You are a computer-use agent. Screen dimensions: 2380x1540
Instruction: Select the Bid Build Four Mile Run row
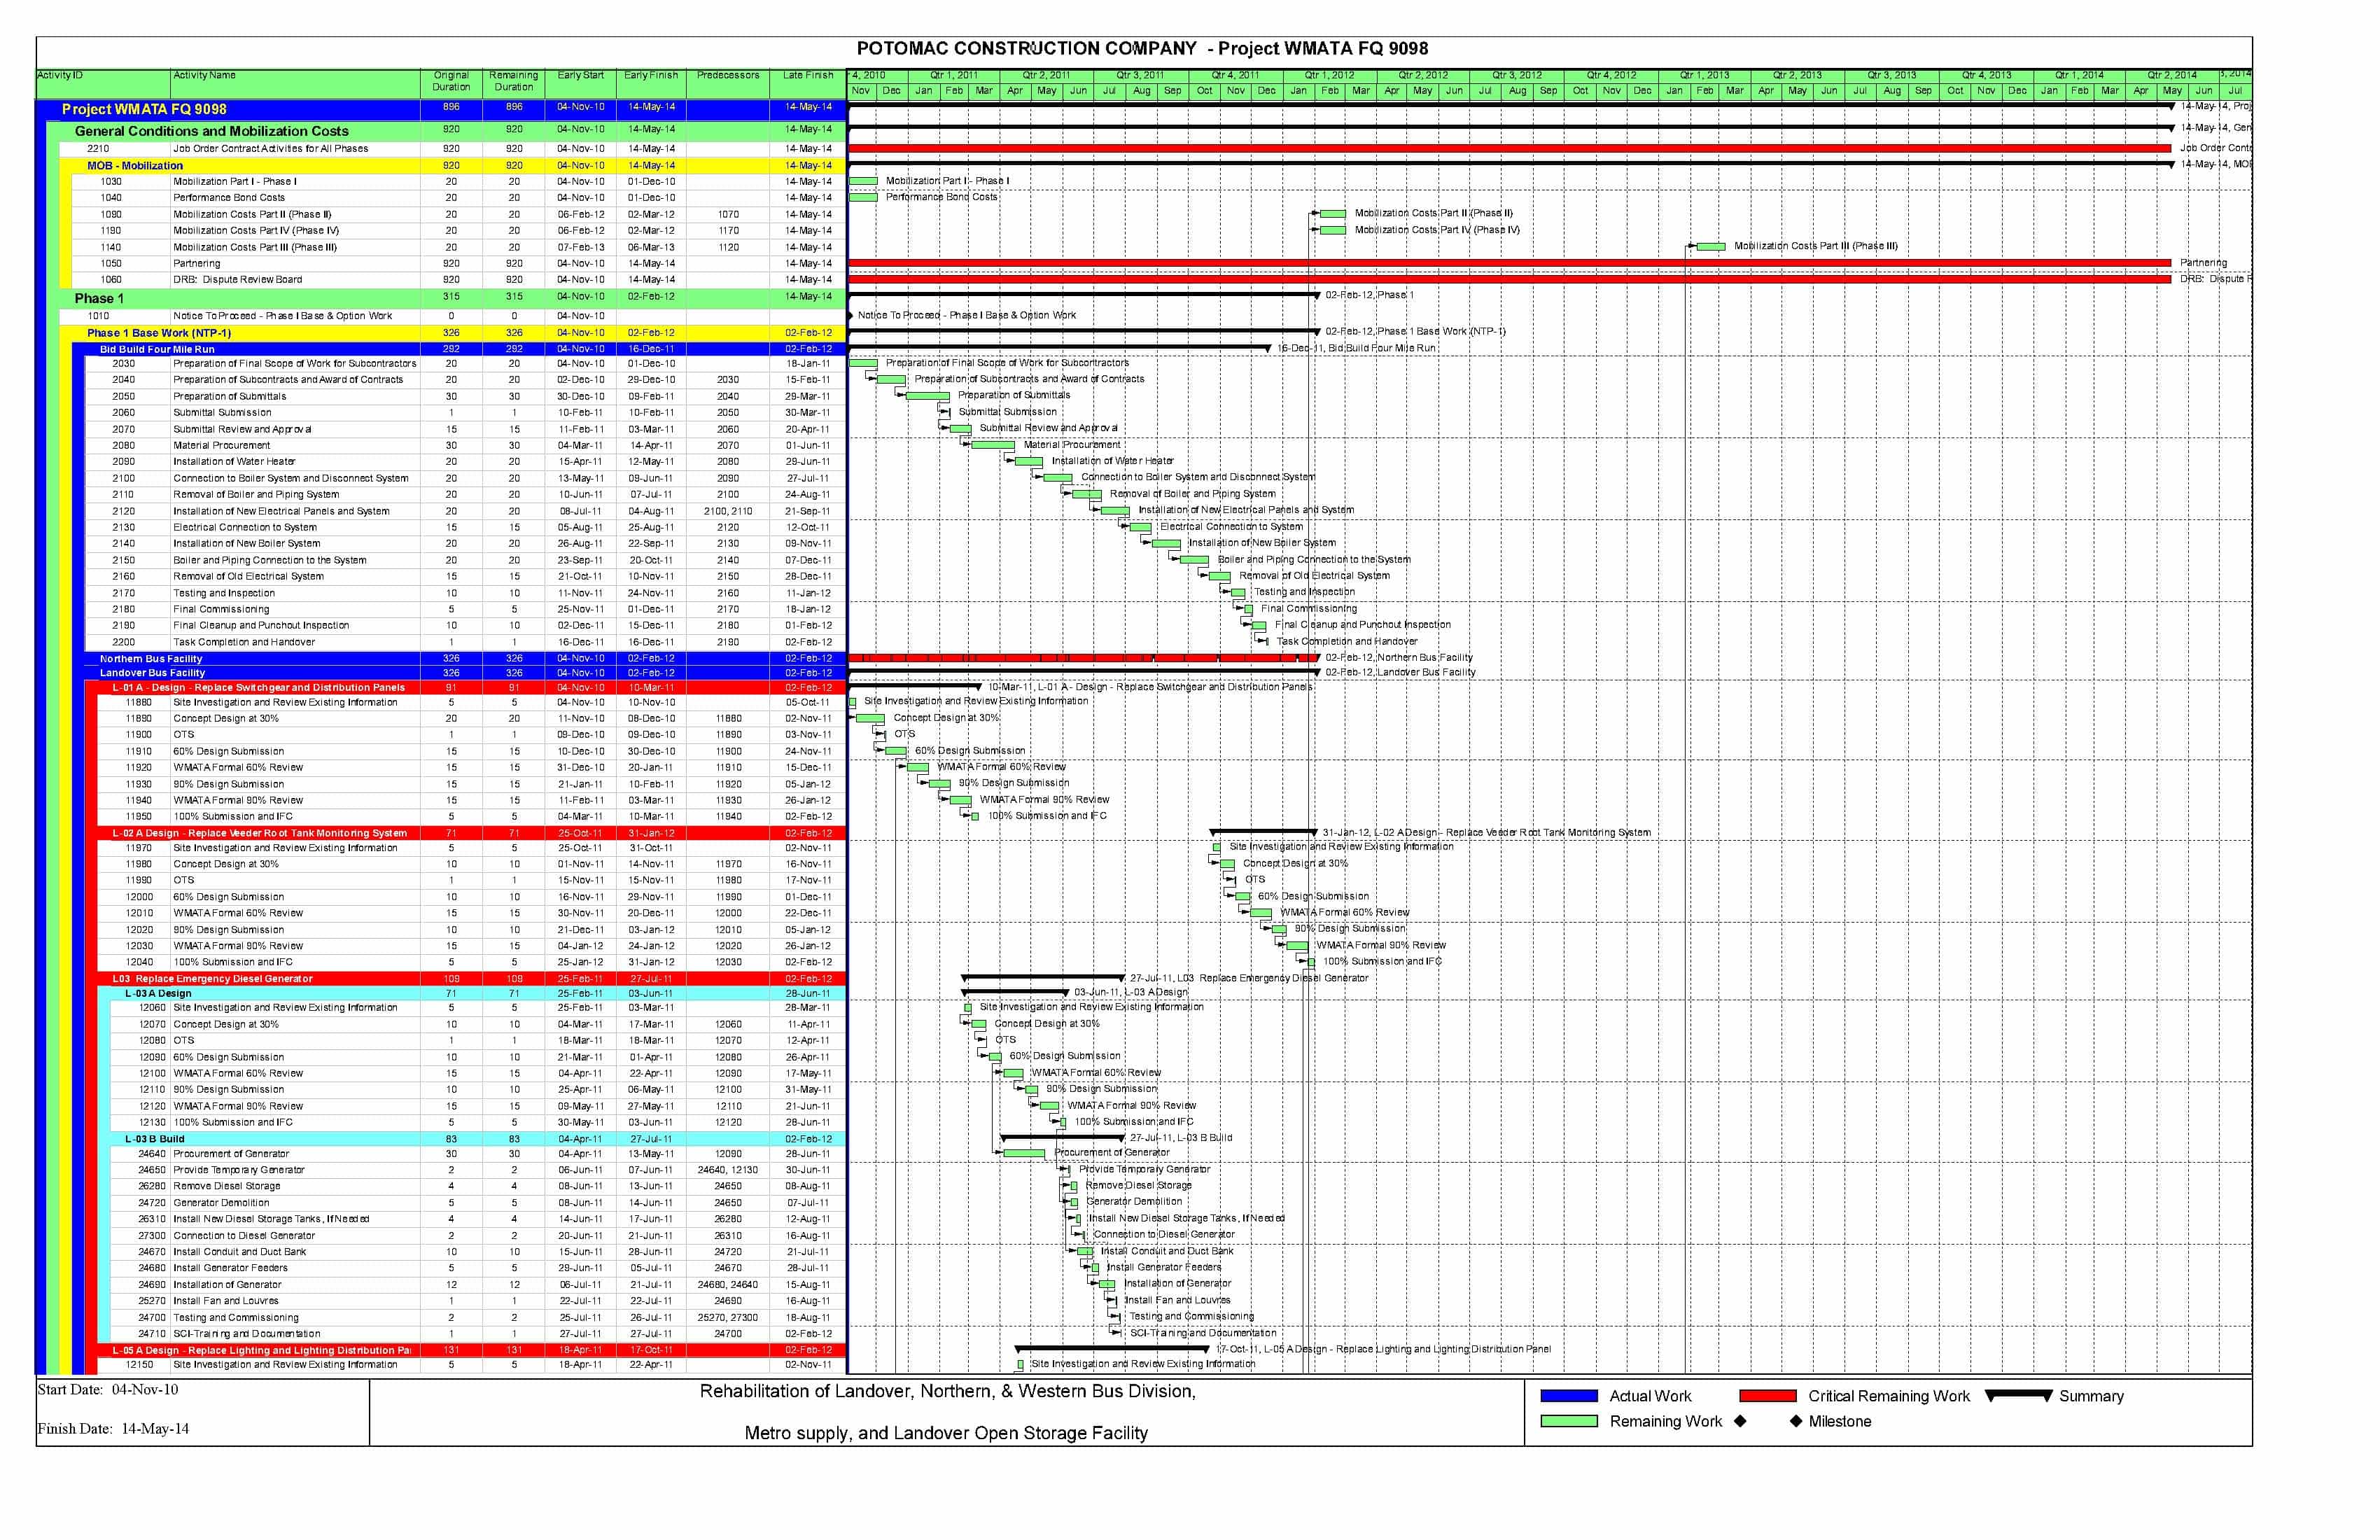pyautogui.click(x=459, y=349)
